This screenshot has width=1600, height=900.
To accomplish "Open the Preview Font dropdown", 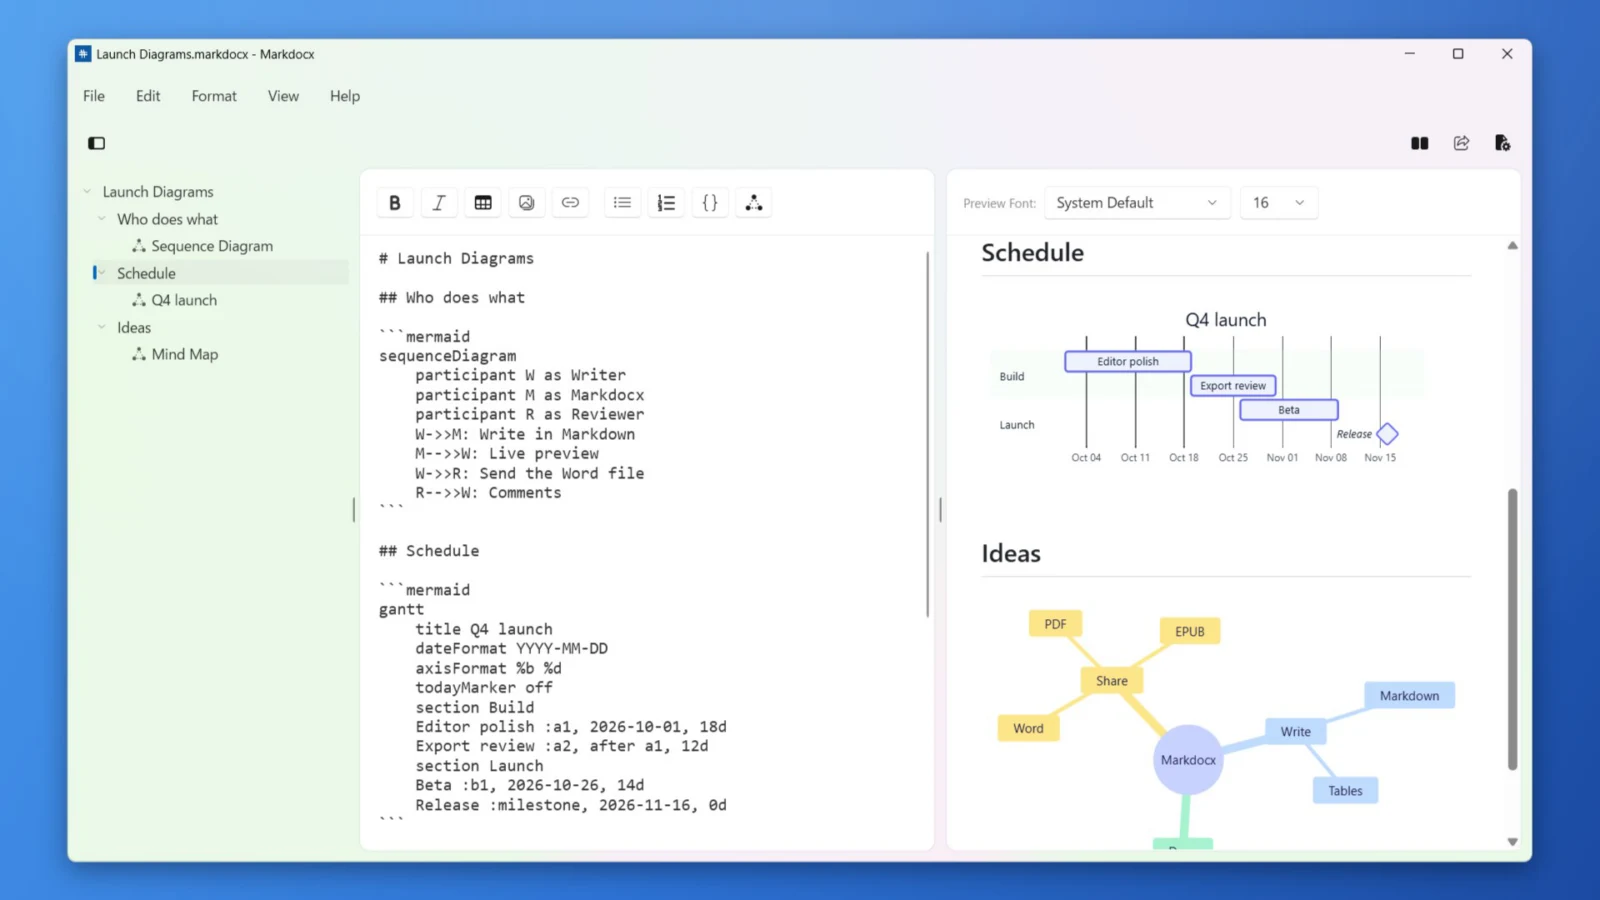I will point(1137,203).
